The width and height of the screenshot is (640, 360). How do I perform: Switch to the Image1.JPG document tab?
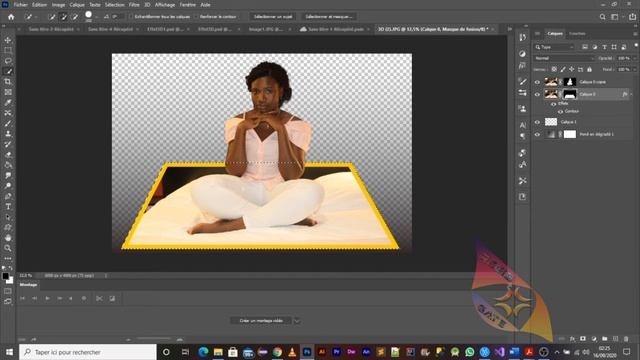[x=266, y=29]
